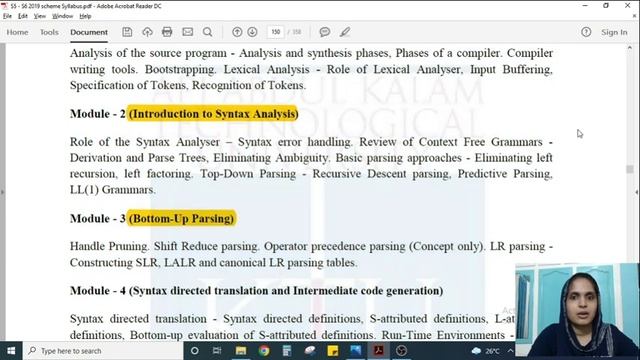Expand the left navigation pane arrow
Viewport: 640px width, 360px height.
coord(2,192)
